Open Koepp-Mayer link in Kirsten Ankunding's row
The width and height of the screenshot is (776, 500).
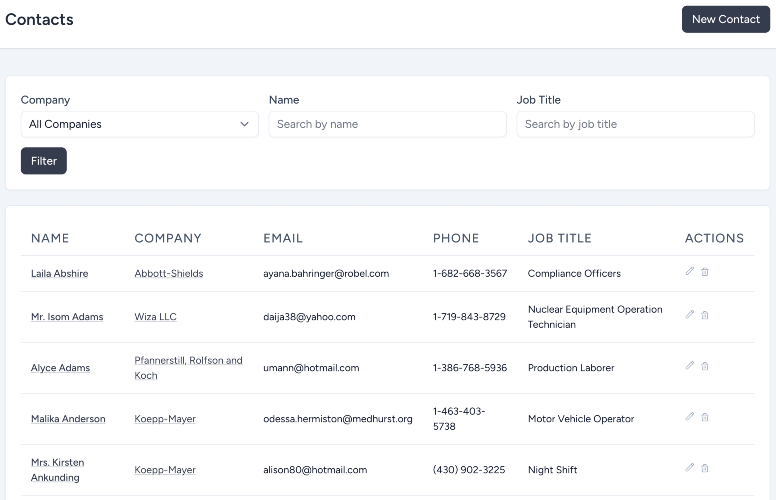click(165, 470)
